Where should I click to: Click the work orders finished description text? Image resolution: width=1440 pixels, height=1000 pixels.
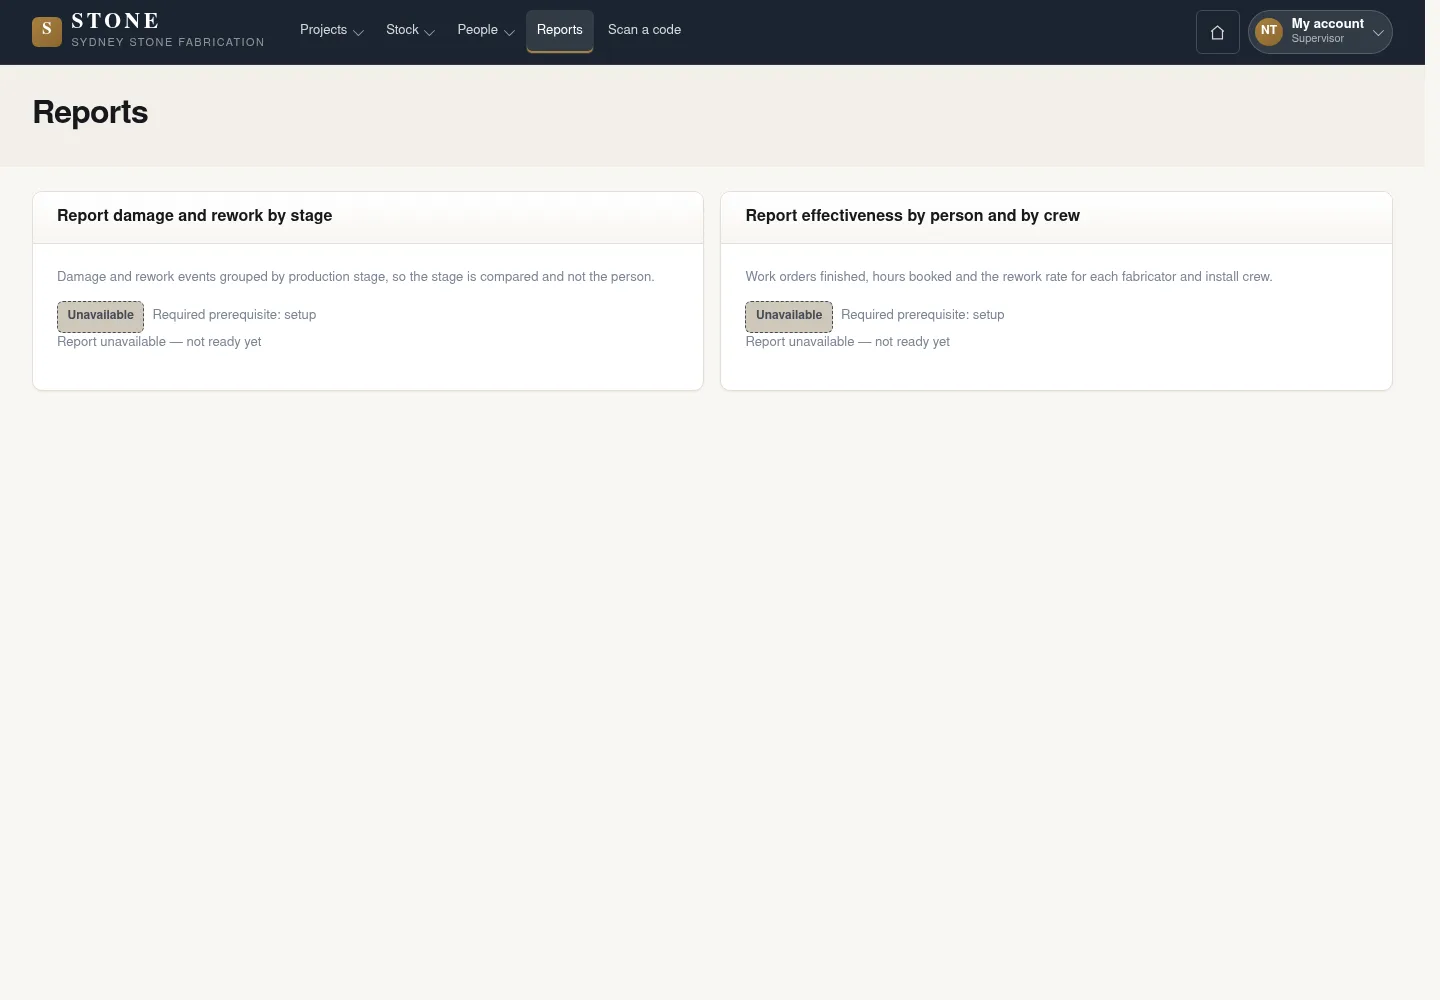1009,277
